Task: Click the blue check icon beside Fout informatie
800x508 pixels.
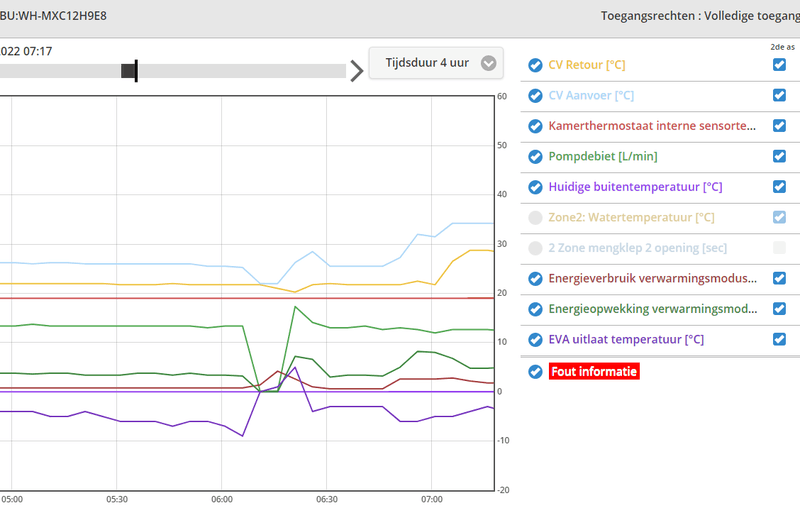Action: click(536, 371)
